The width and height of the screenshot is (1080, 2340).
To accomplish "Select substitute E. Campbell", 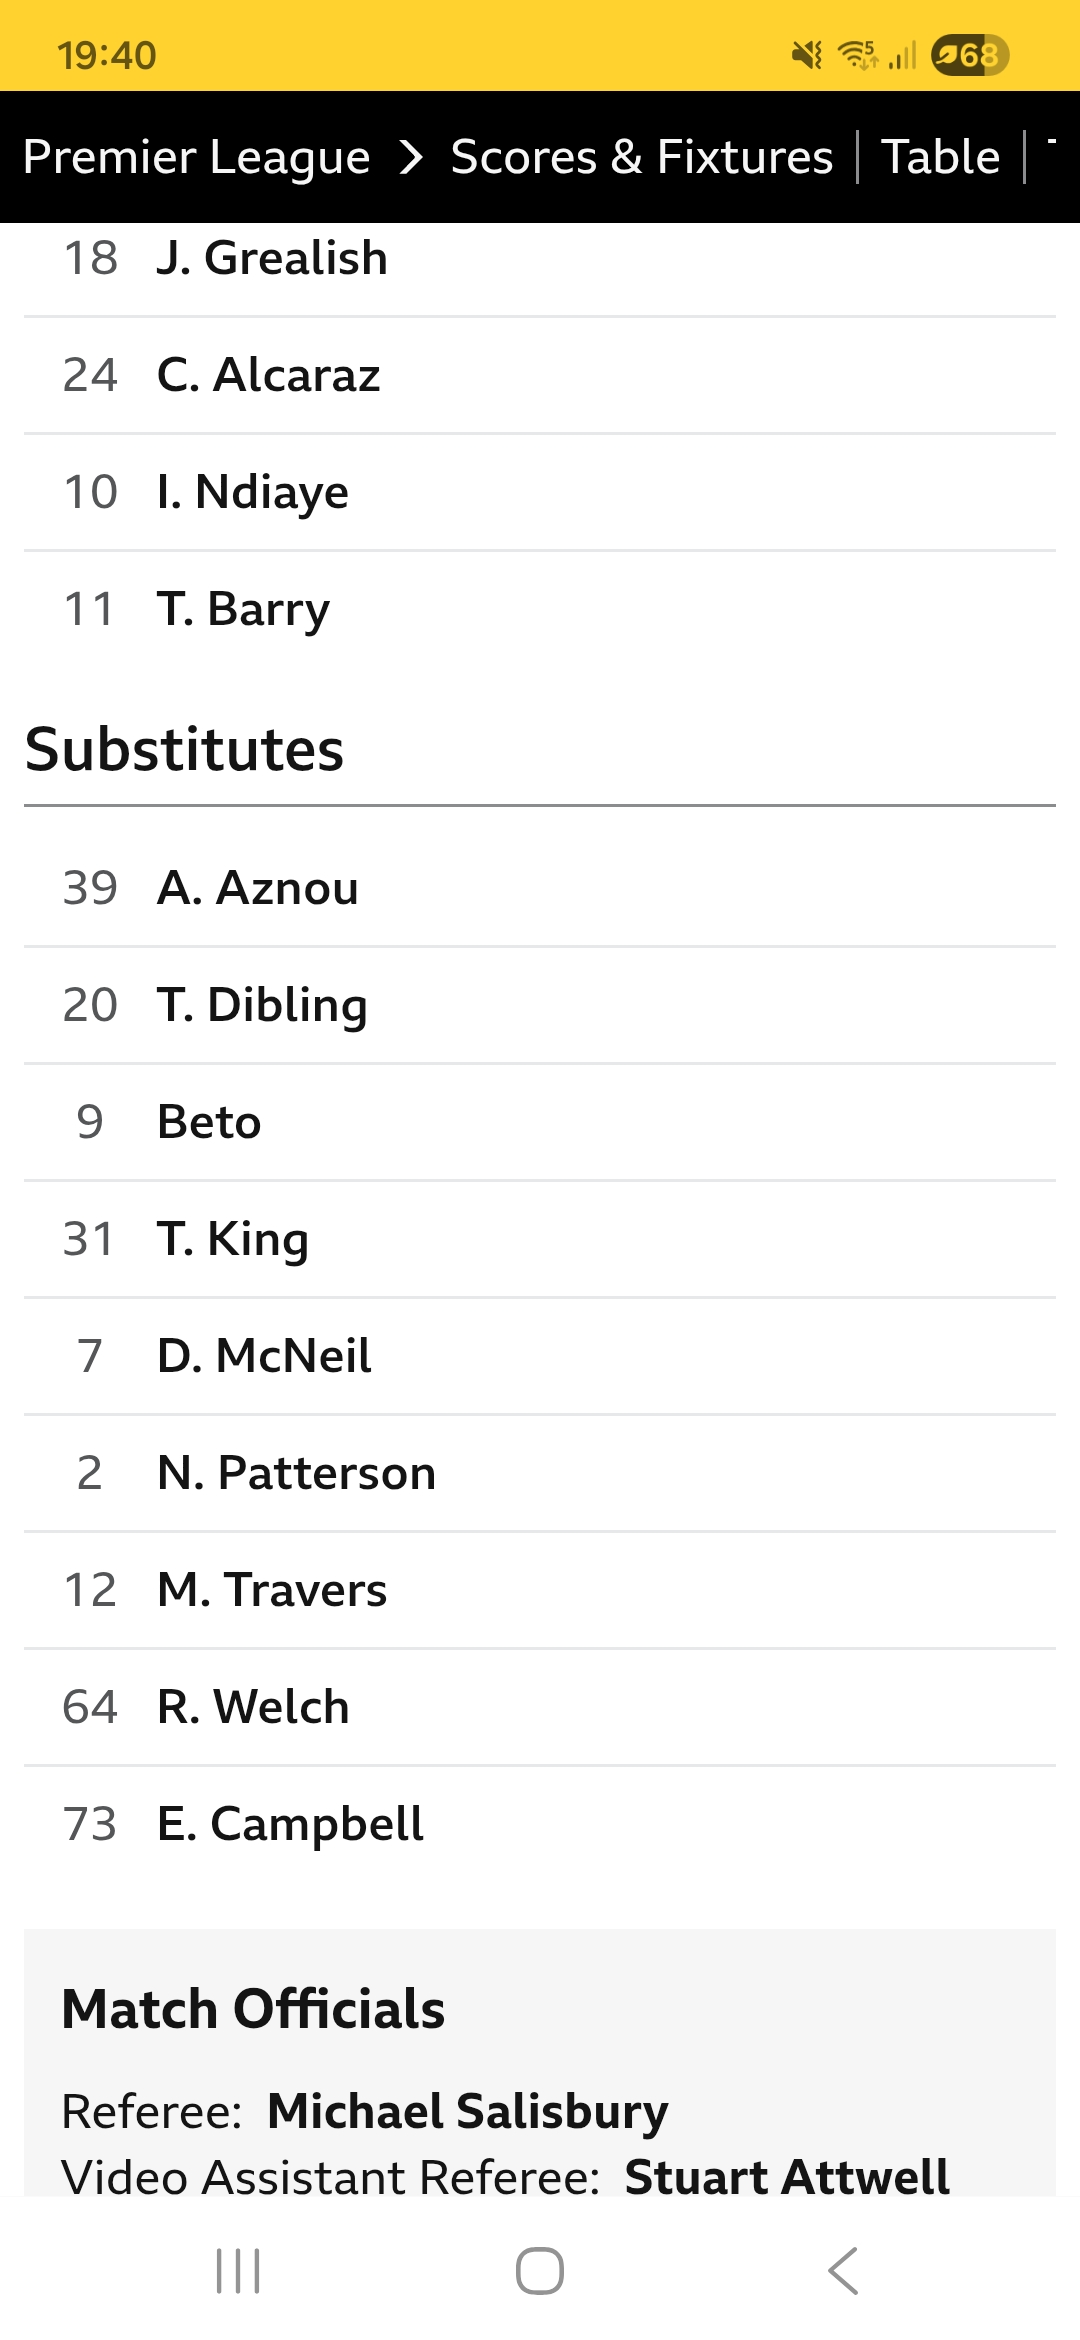I will (x=290, y=1824).
